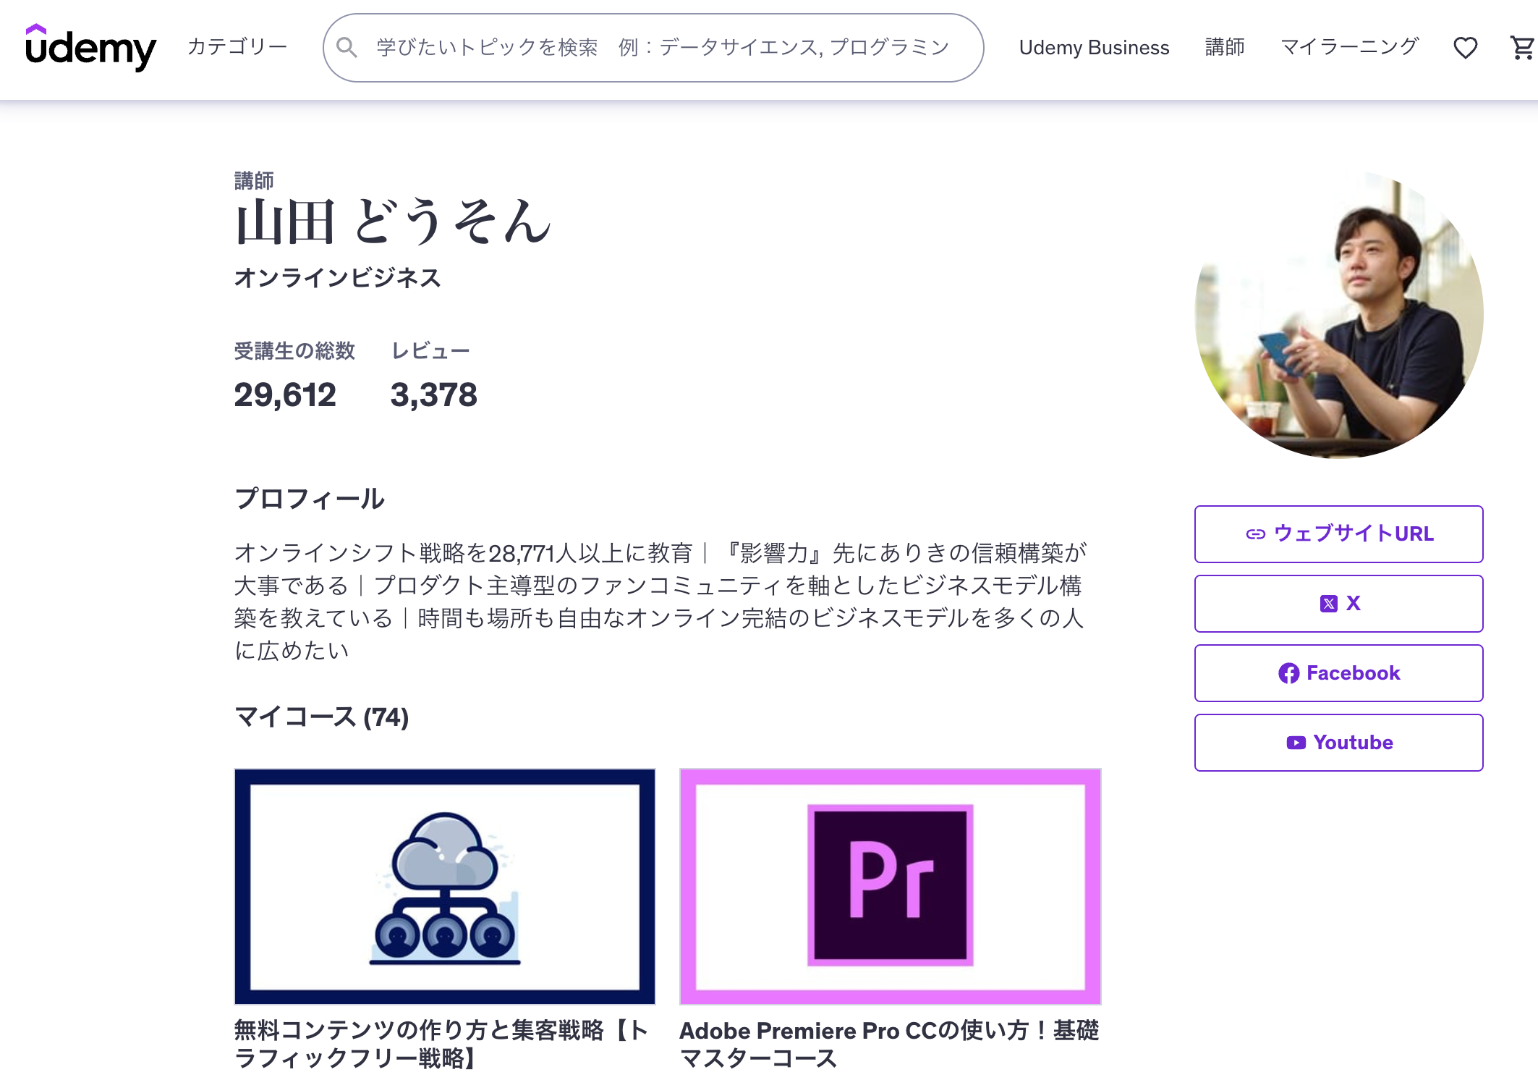Open the Facebook profile button
The height and width of the screenshot is (1080, 1538).
tap(1339, 673)
